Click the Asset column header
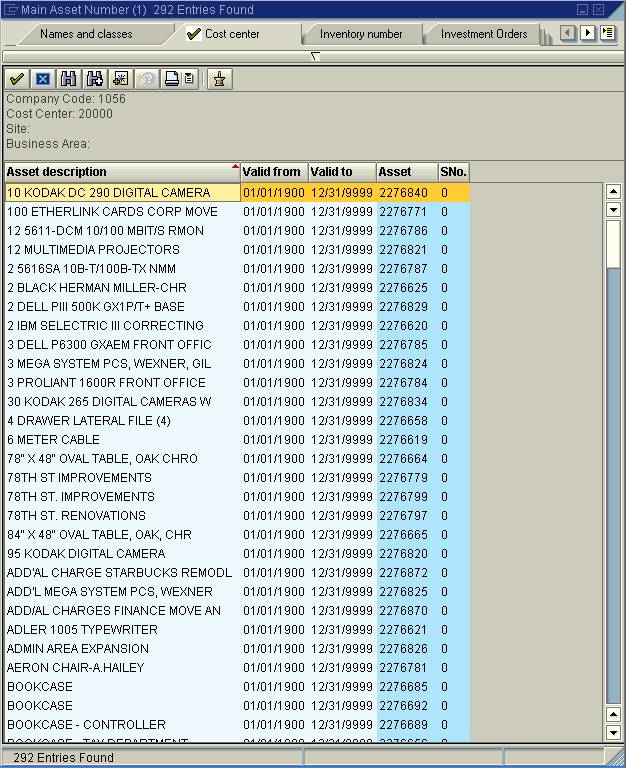Viewport: 626px width, 768px height. pos(407,172)
